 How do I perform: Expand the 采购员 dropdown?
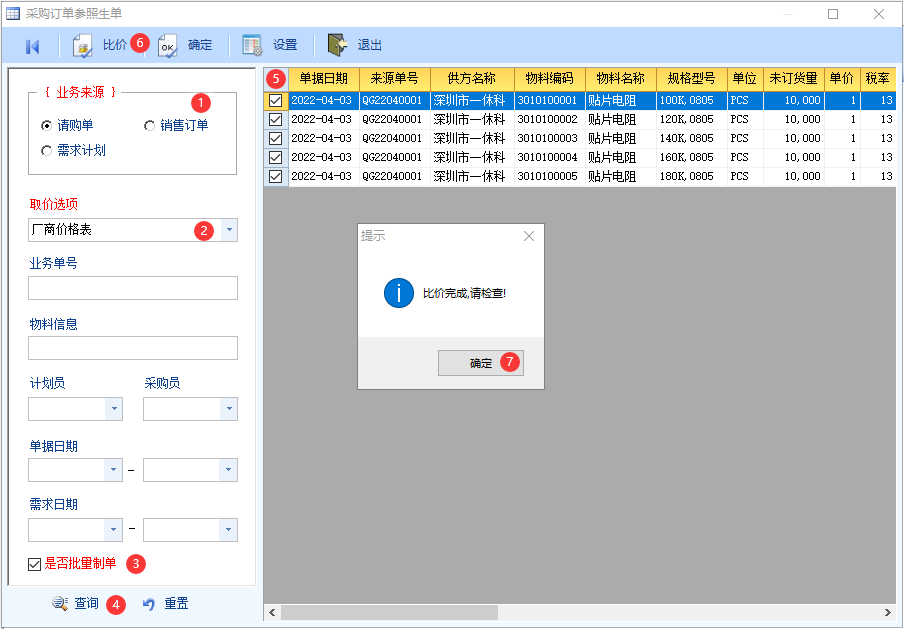pos(229,409)
